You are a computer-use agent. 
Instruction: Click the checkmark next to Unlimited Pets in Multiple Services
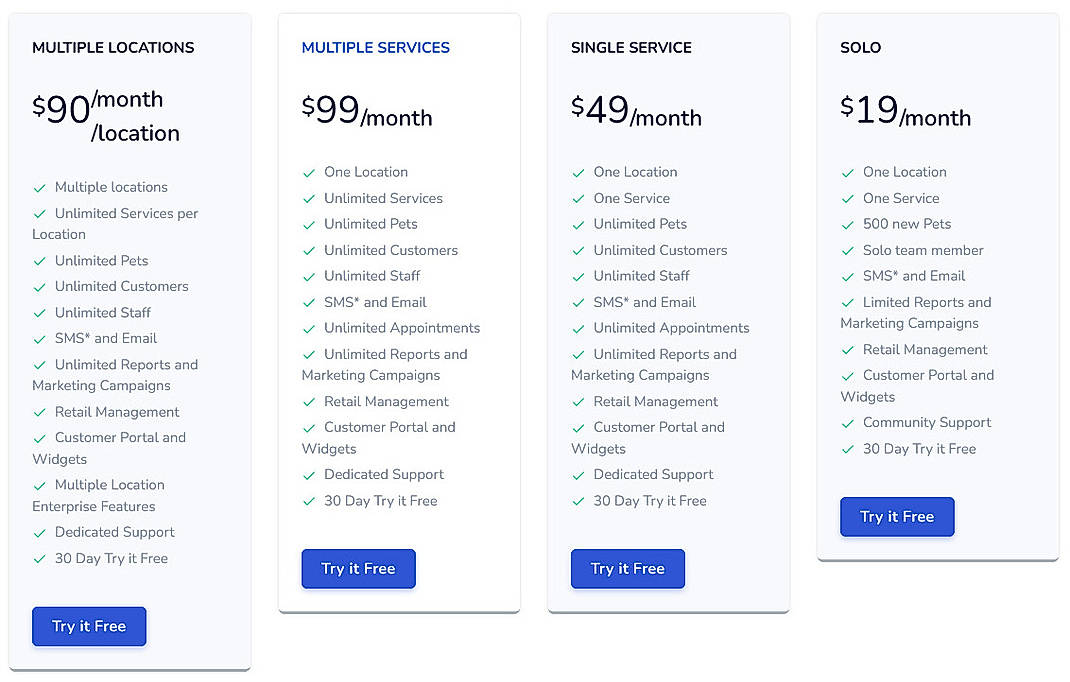point(309,224)
